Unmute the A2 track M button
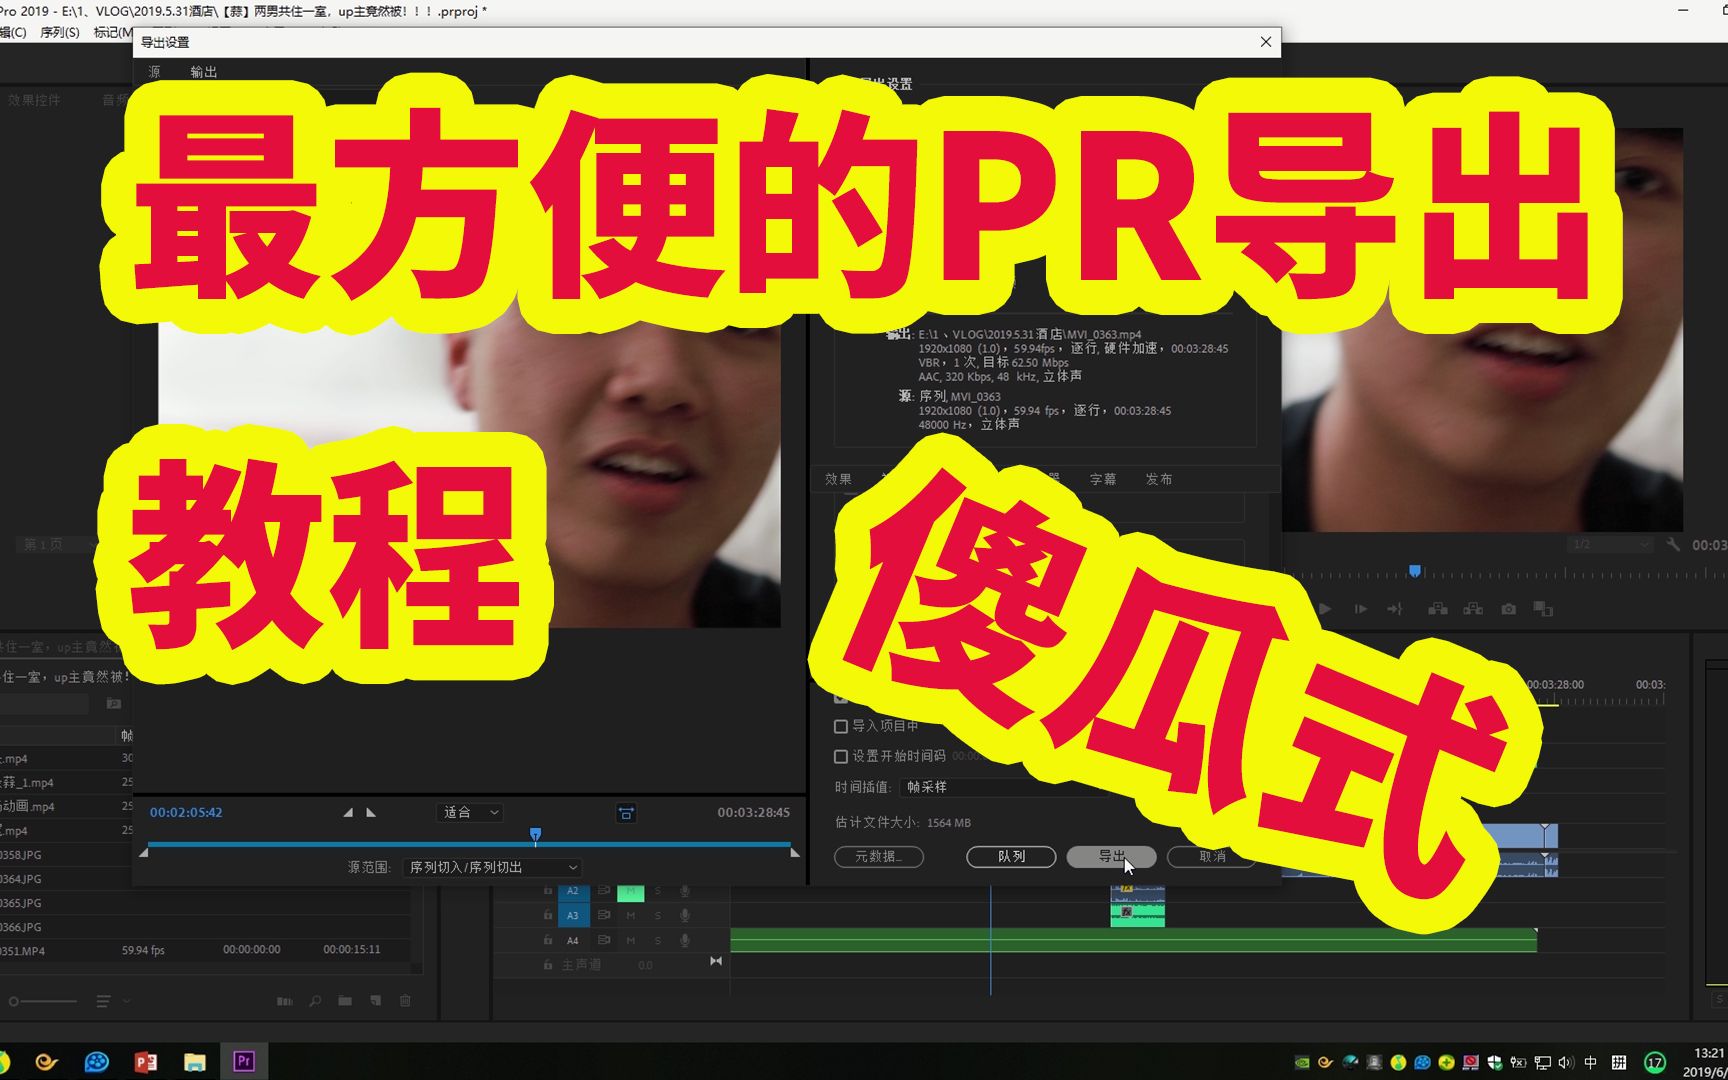Image resolution: width=1728 pixels, height=1080 pixels. [630, 892]
